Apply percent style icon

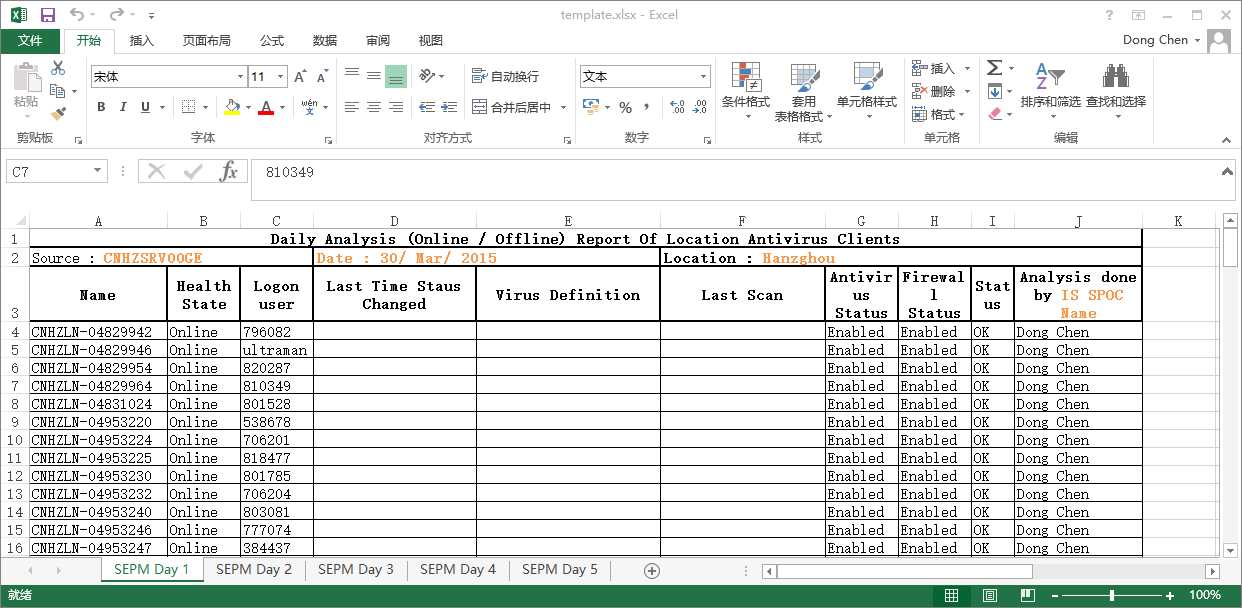point(625,107)
